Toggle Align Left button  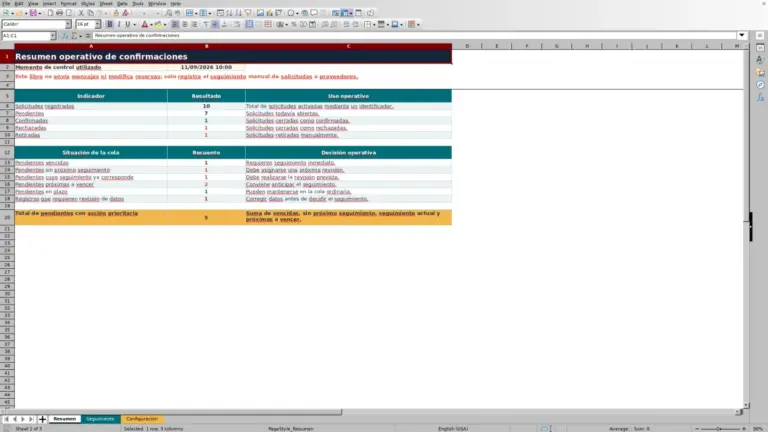pos(175,24)
